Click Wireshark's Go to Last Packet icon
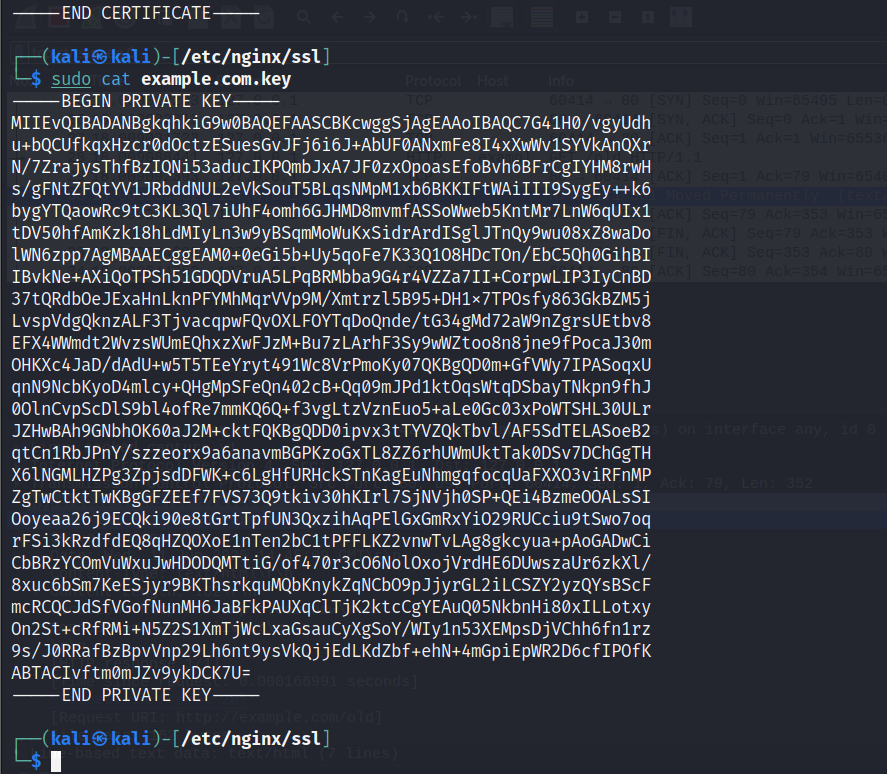The width and height of the screenshot is (887, 774). coord(468,18)
